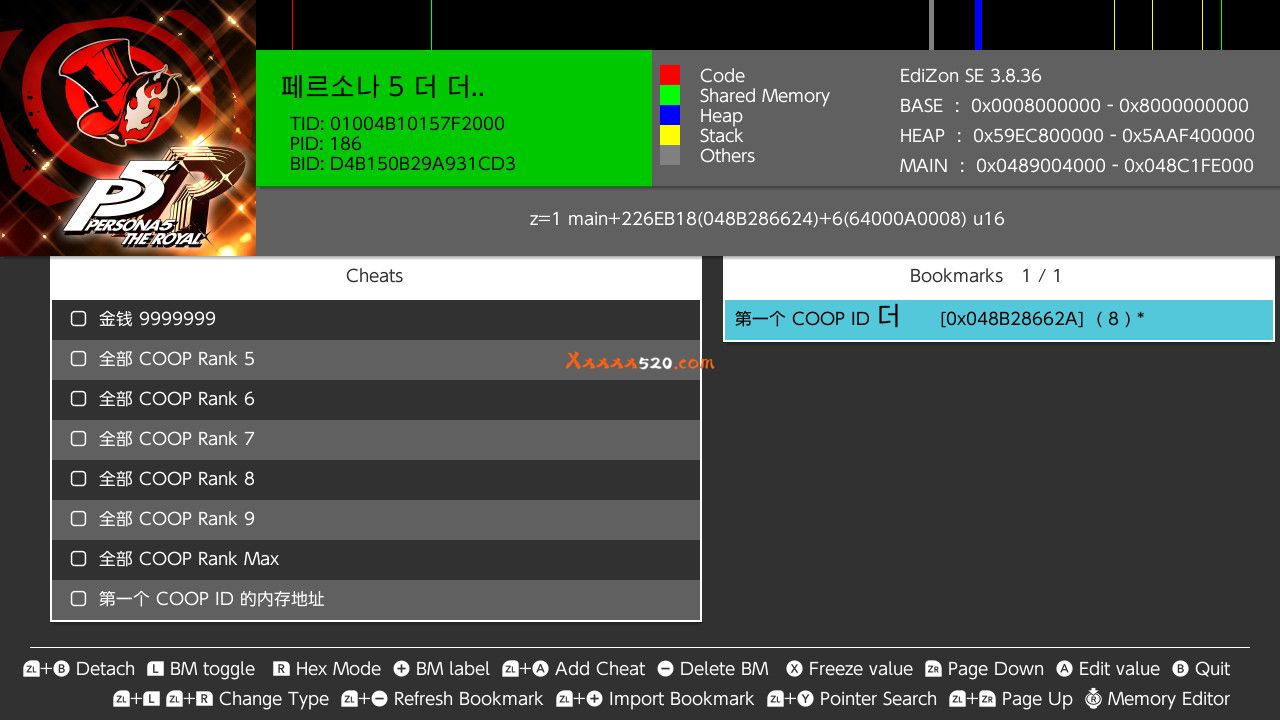Click the ZL+plus glyph for Import Bookmark
Viewport: 1280px width, 720px height.
(x=580, y=699)
